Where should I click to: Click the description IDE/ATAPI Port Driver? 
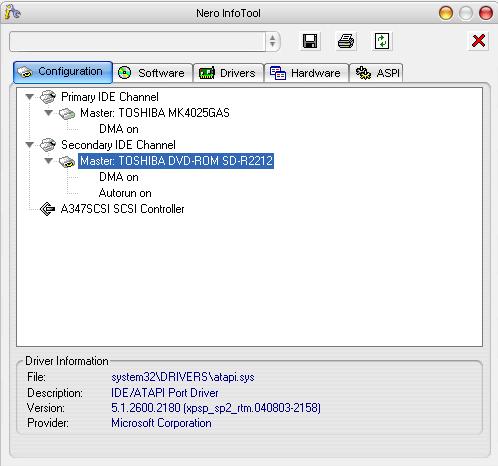[x=165, y=393]
